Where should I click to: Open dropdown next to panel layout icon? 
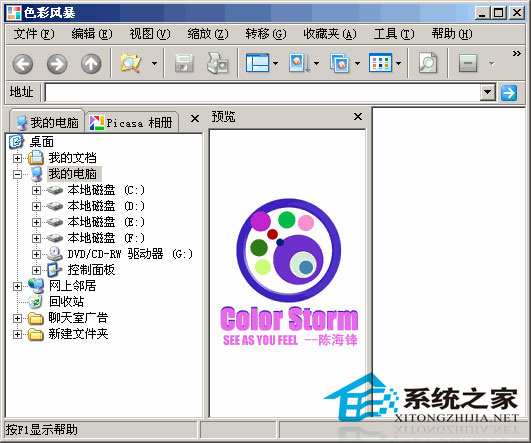275,63
